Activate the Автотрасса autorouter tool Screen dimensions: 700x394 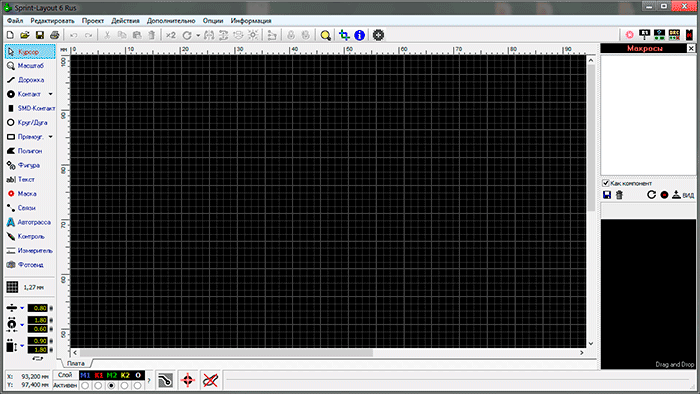coord(29,222)
